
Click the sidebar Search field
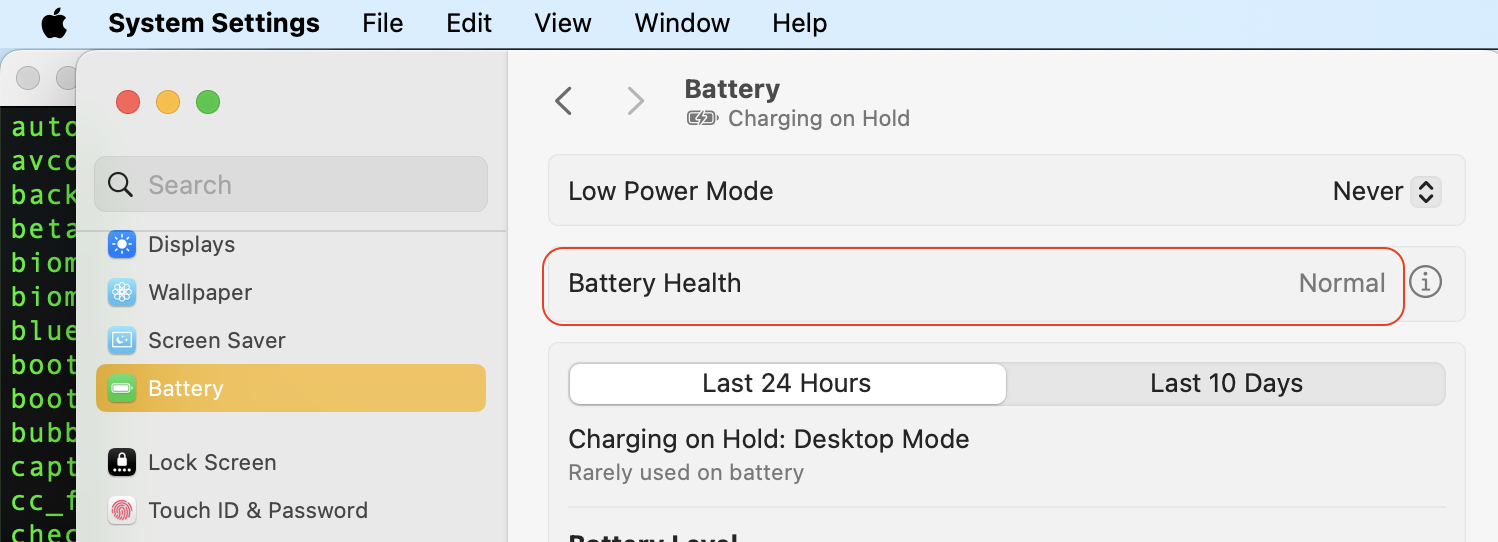click(x=300, y=184)
